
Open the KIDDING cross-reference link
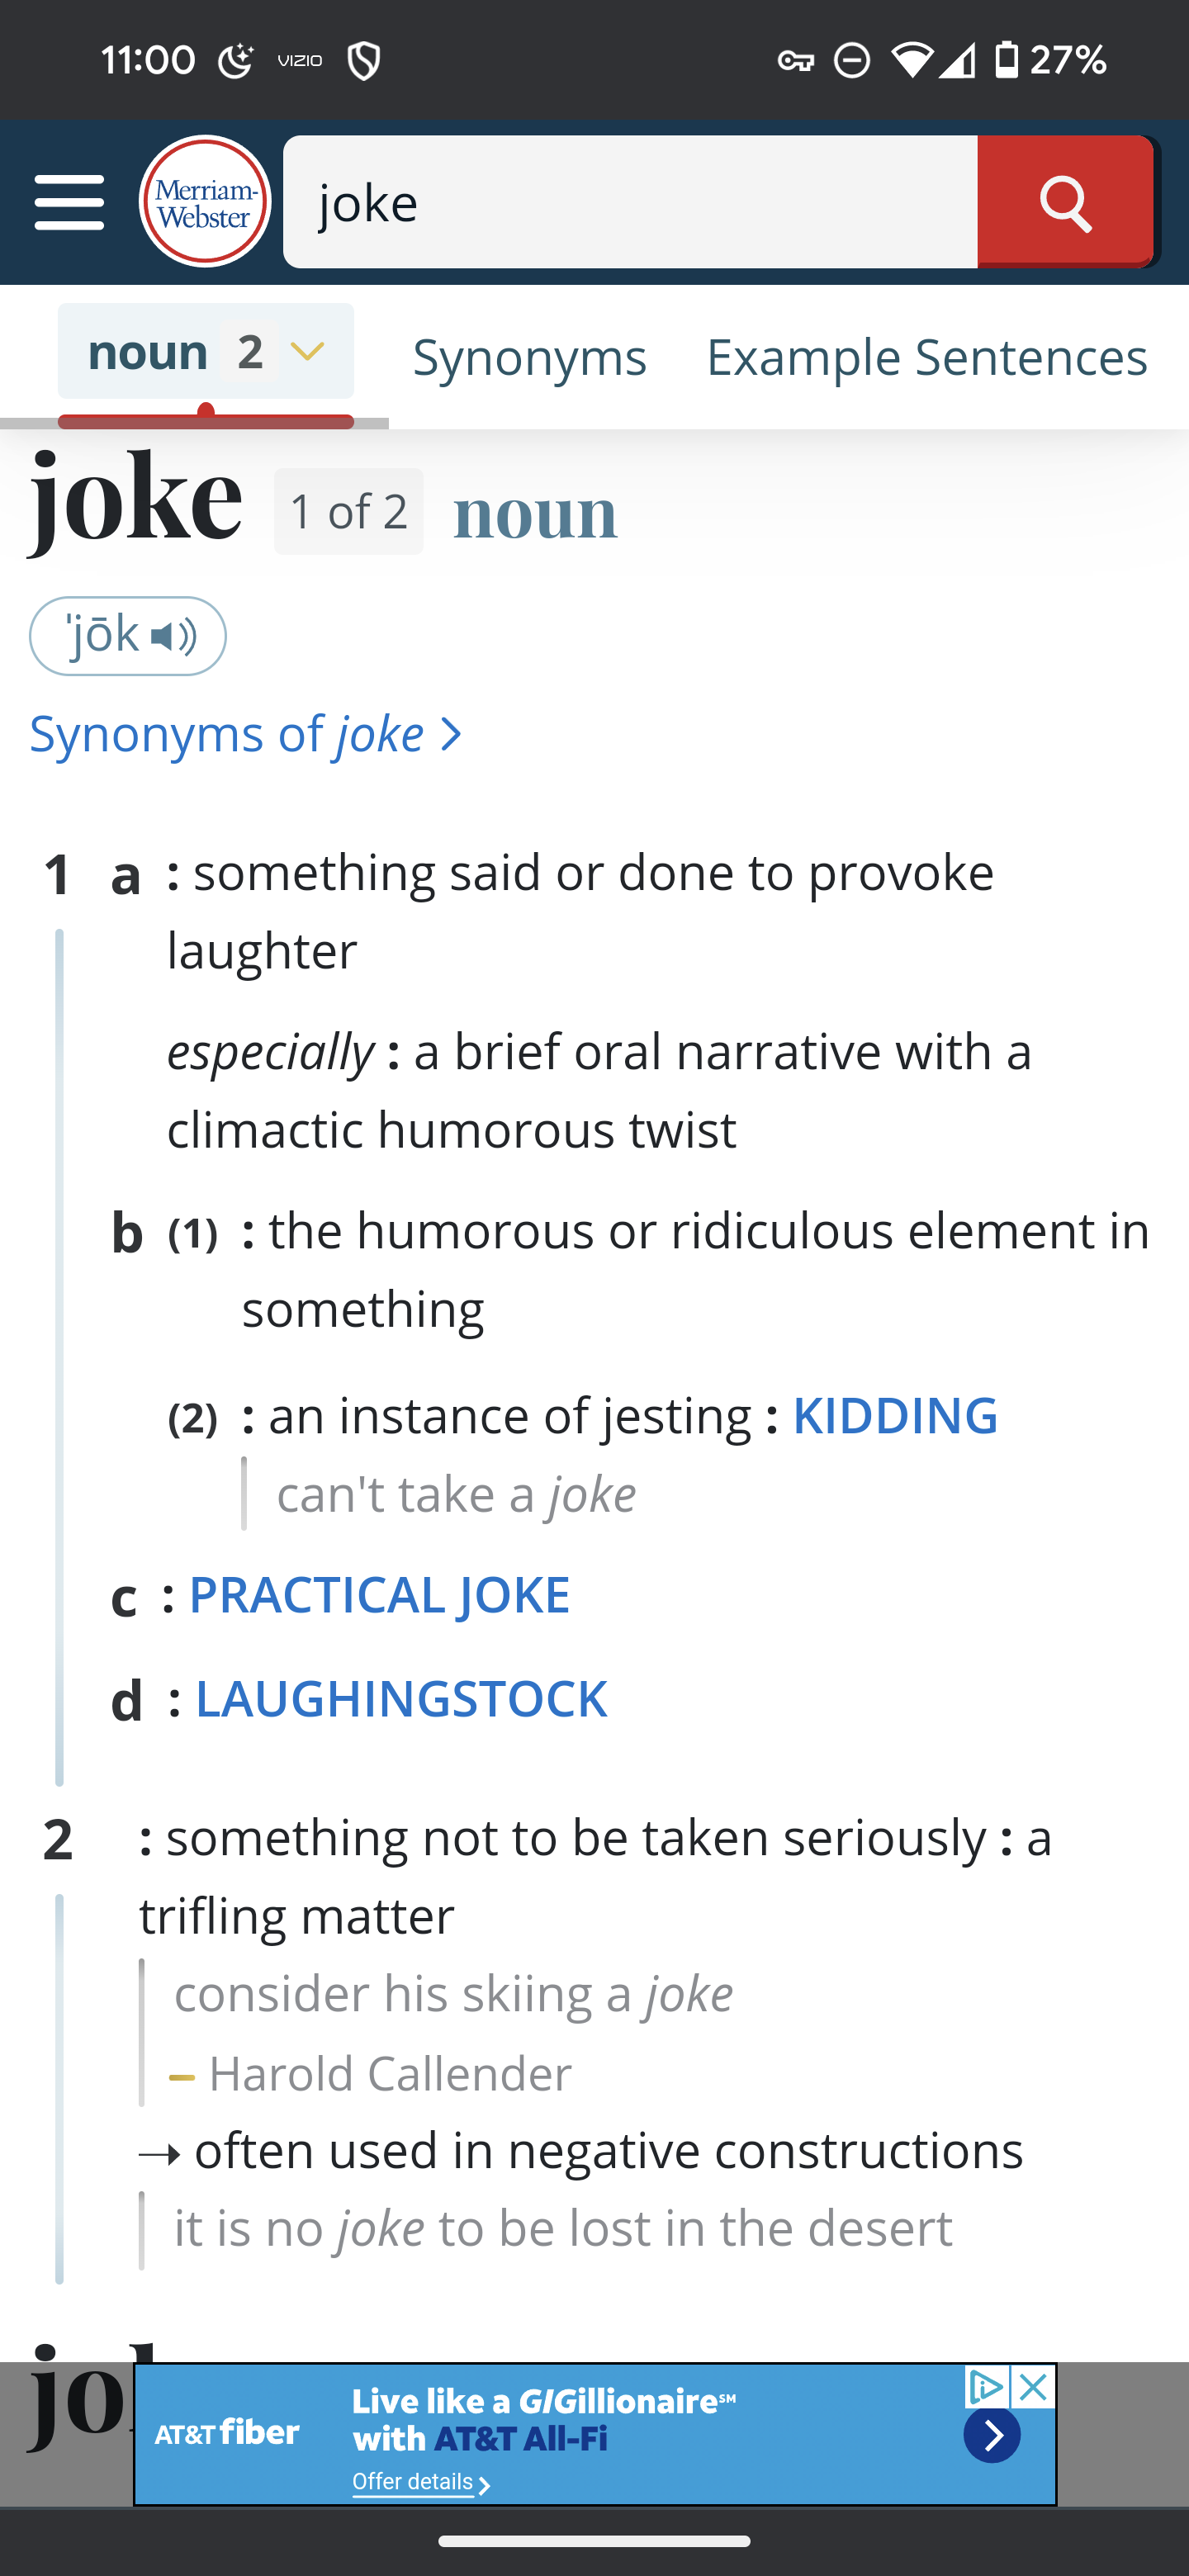[895, 1415]
